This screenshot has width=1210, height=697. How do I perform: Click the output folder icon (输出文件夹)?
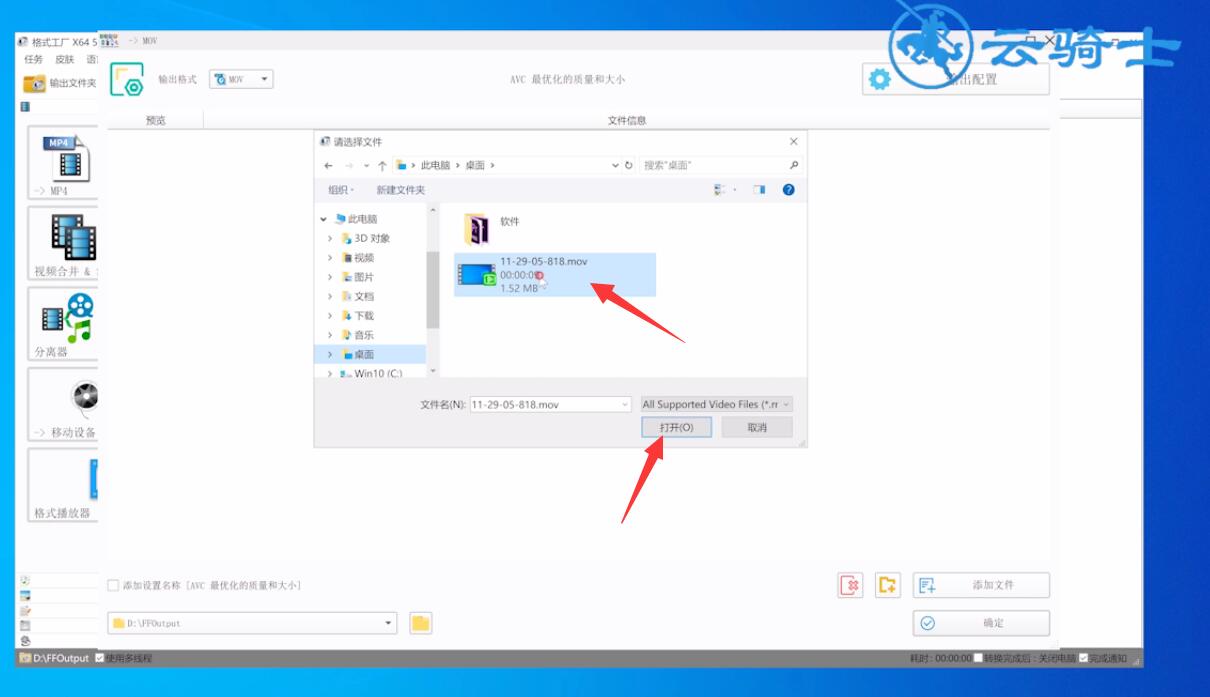click(35, 84)
